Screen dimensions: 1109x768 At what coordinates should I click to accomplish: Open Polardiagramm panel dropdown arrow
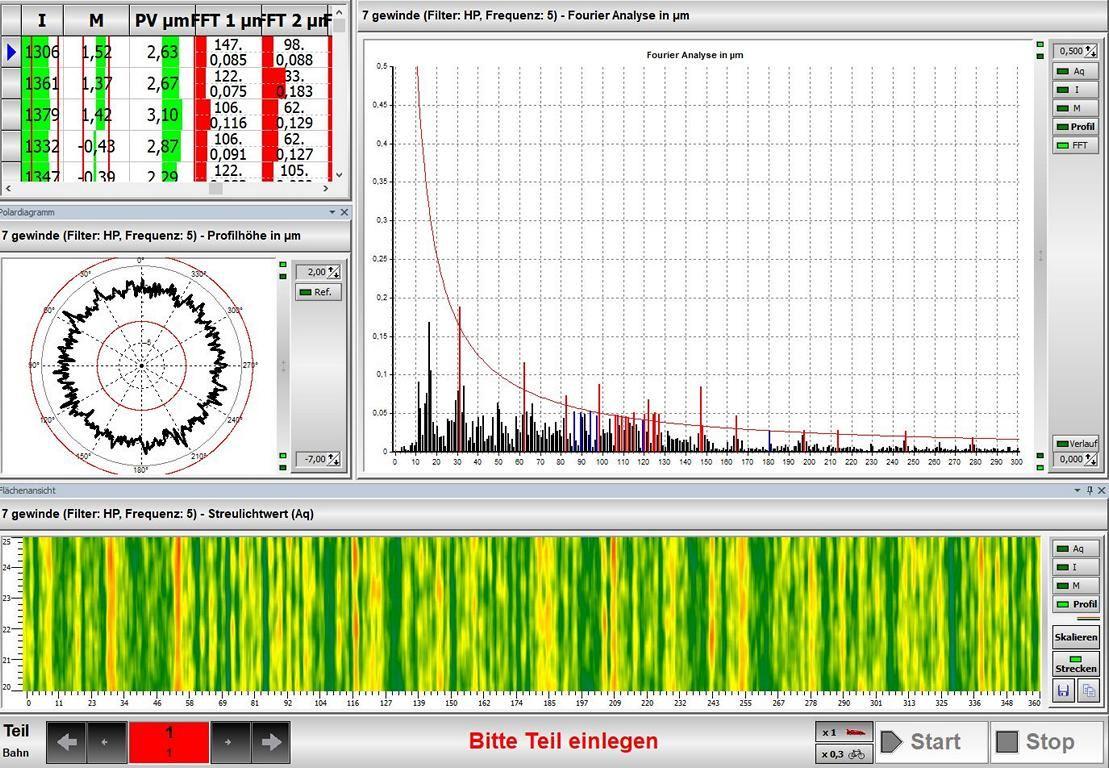click(332, 212)
